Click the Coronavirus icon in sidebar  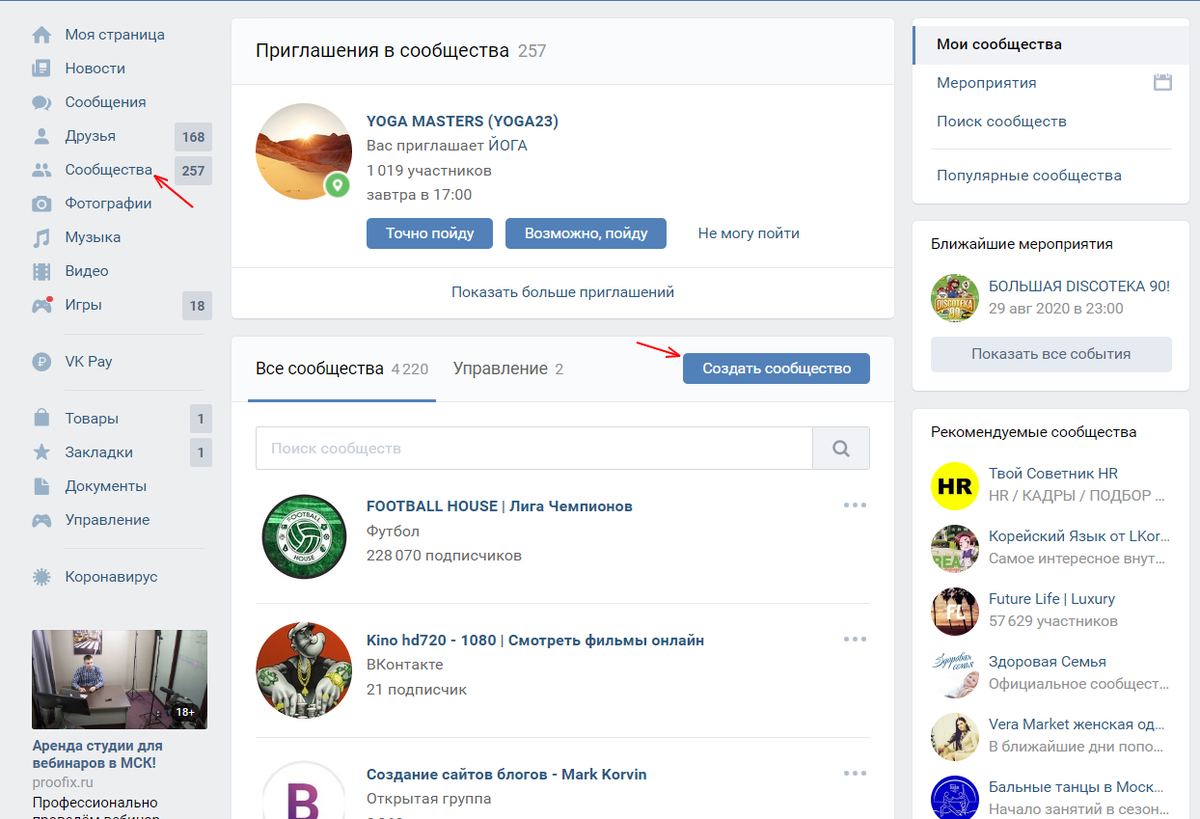[x=41, y=577]
